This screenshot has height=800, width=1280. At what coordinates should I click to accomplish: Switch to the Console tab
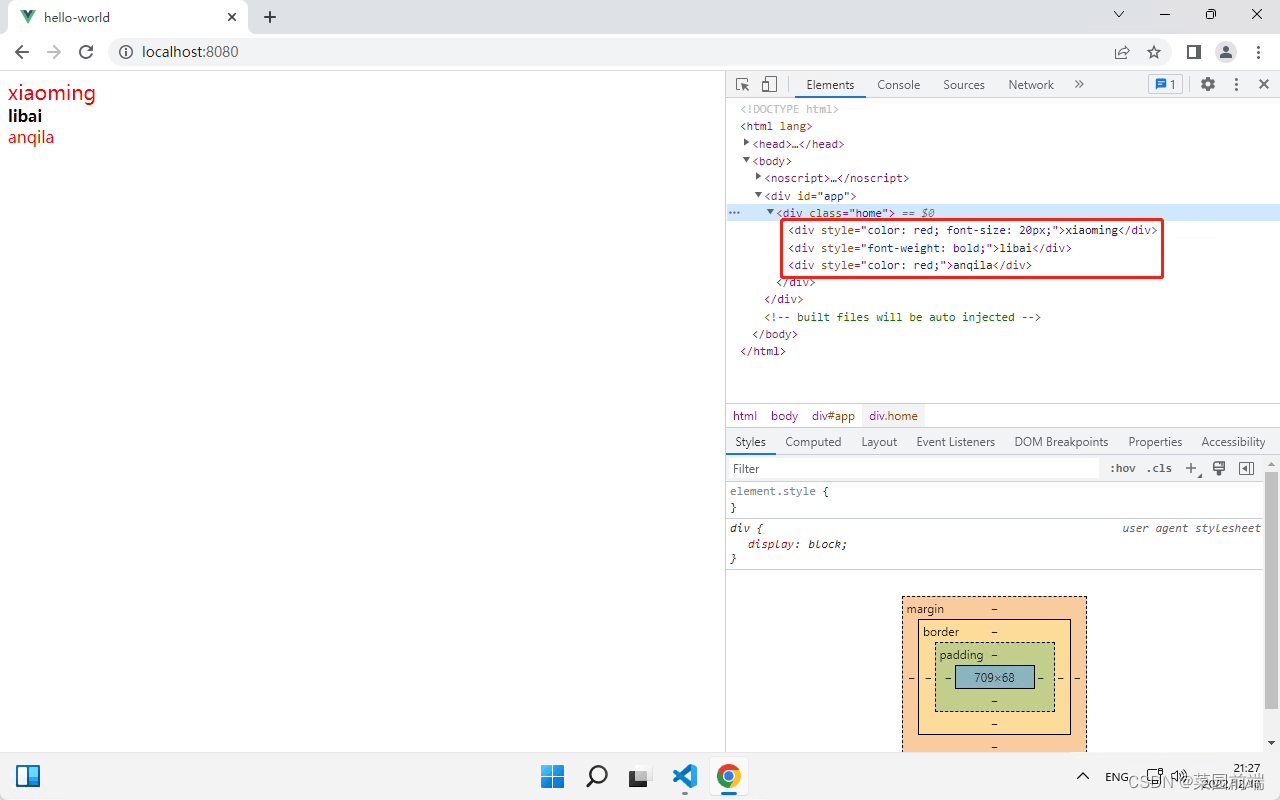[898, 85]
